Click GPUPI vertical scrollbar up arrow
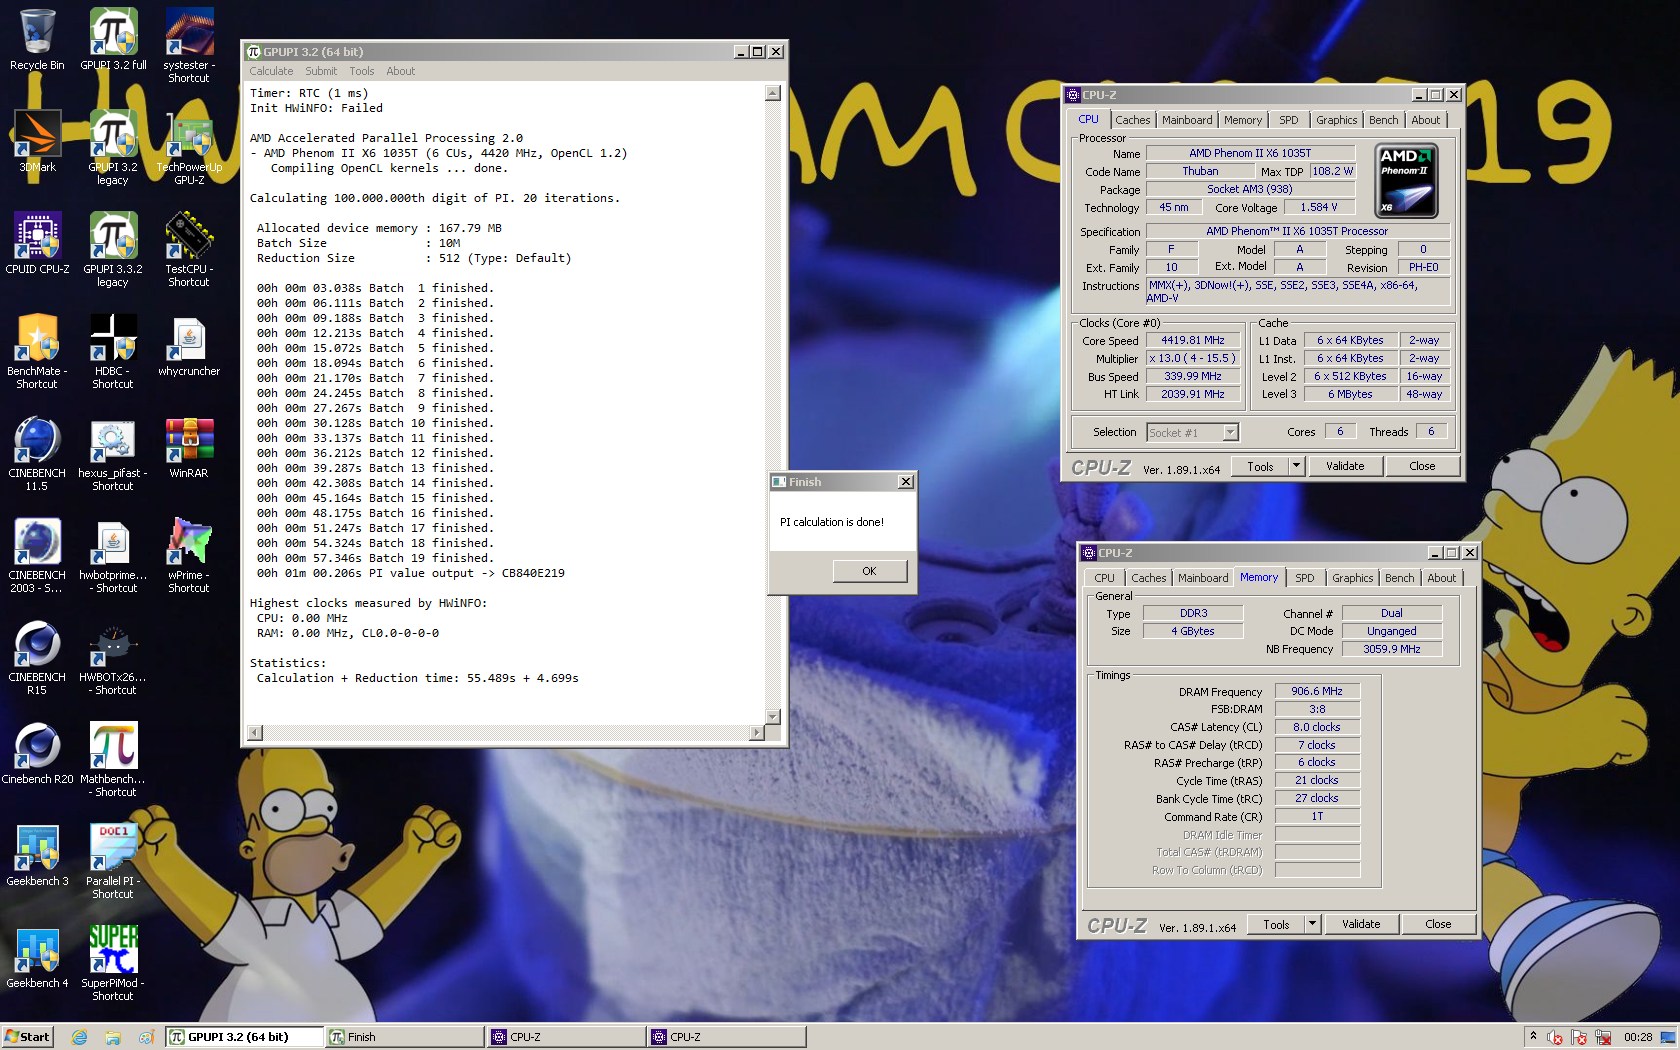Screen dimensions: 1680x1050 [772, 93]
